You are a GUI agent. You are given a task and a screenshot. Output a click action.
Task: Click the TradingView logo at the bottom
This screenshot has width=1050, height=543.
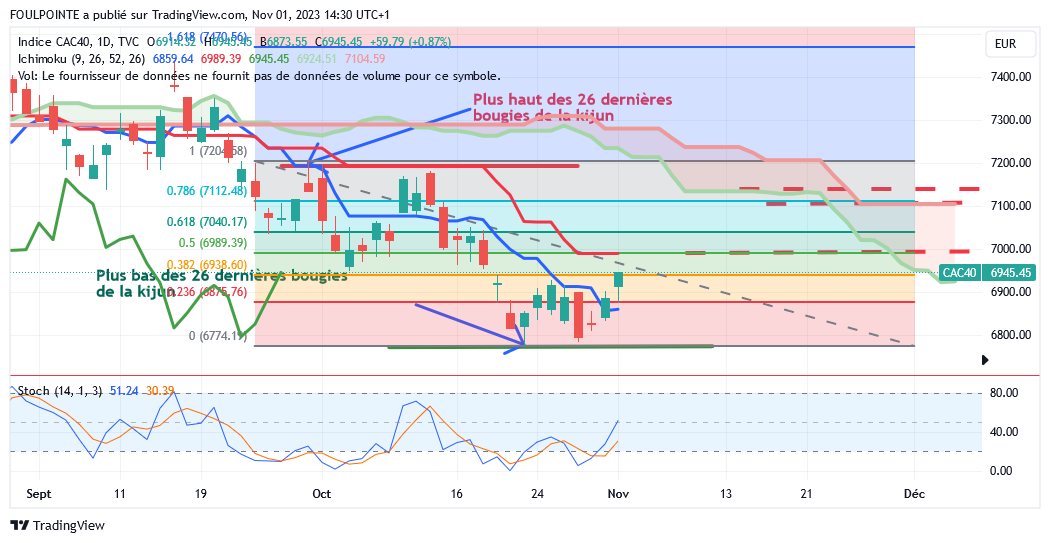coord(58,526)
